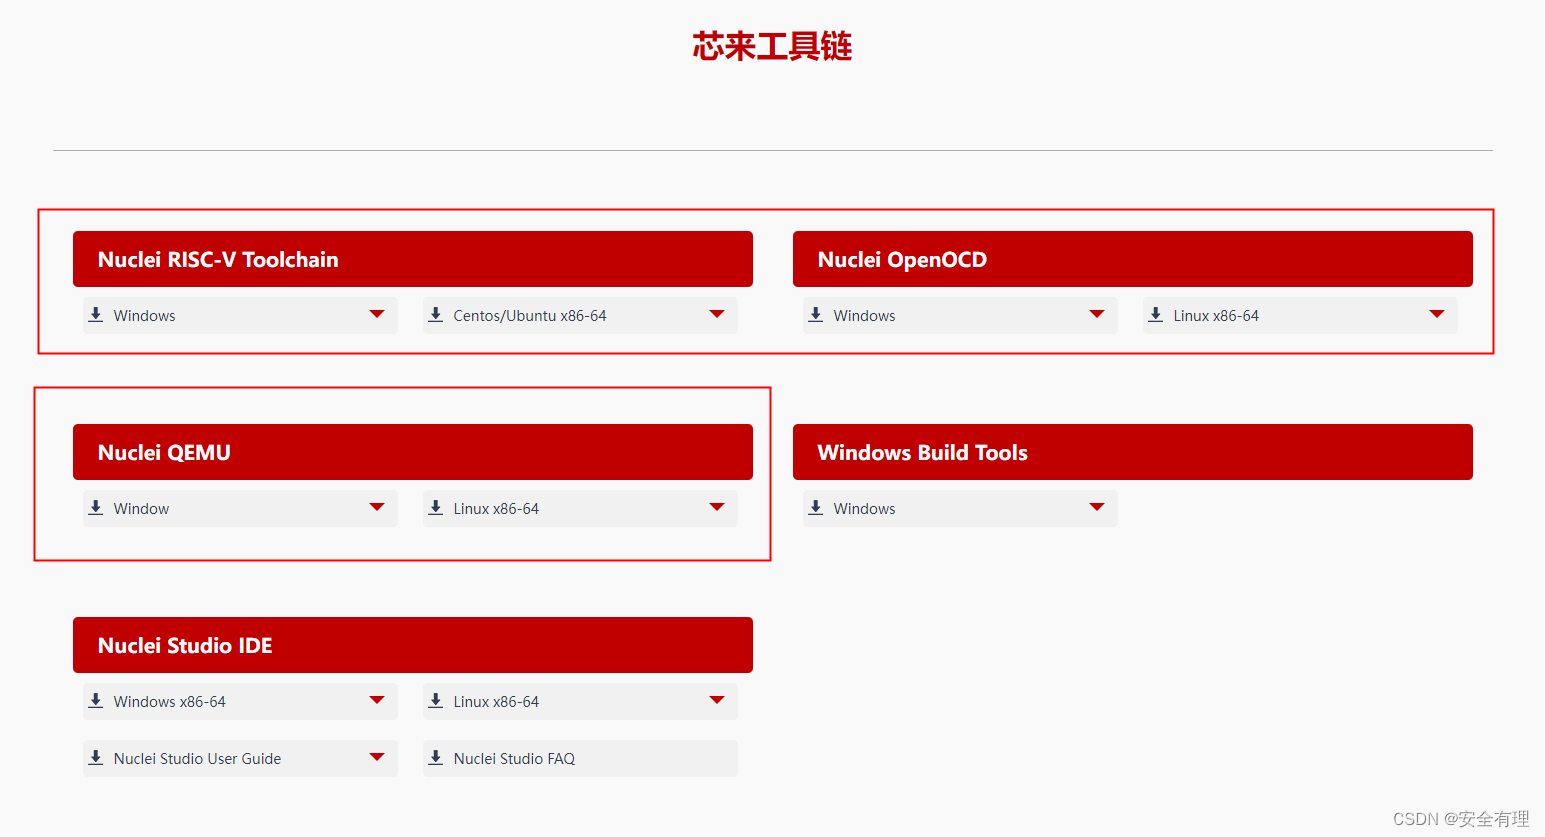Select 'Linux x86-64' text under Studio IDE
1545x837 pixels.
[x=496, y=702]
